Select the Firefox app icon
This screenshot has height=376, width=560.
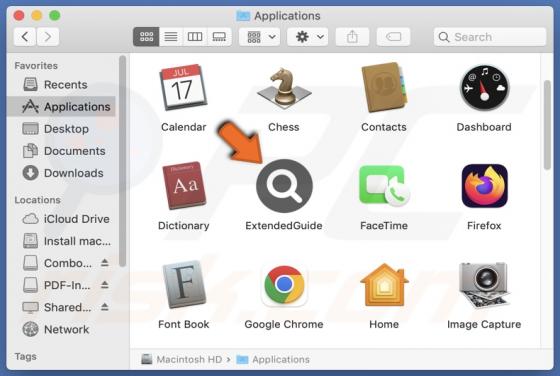pyautogui.click(x=484, y=186)
